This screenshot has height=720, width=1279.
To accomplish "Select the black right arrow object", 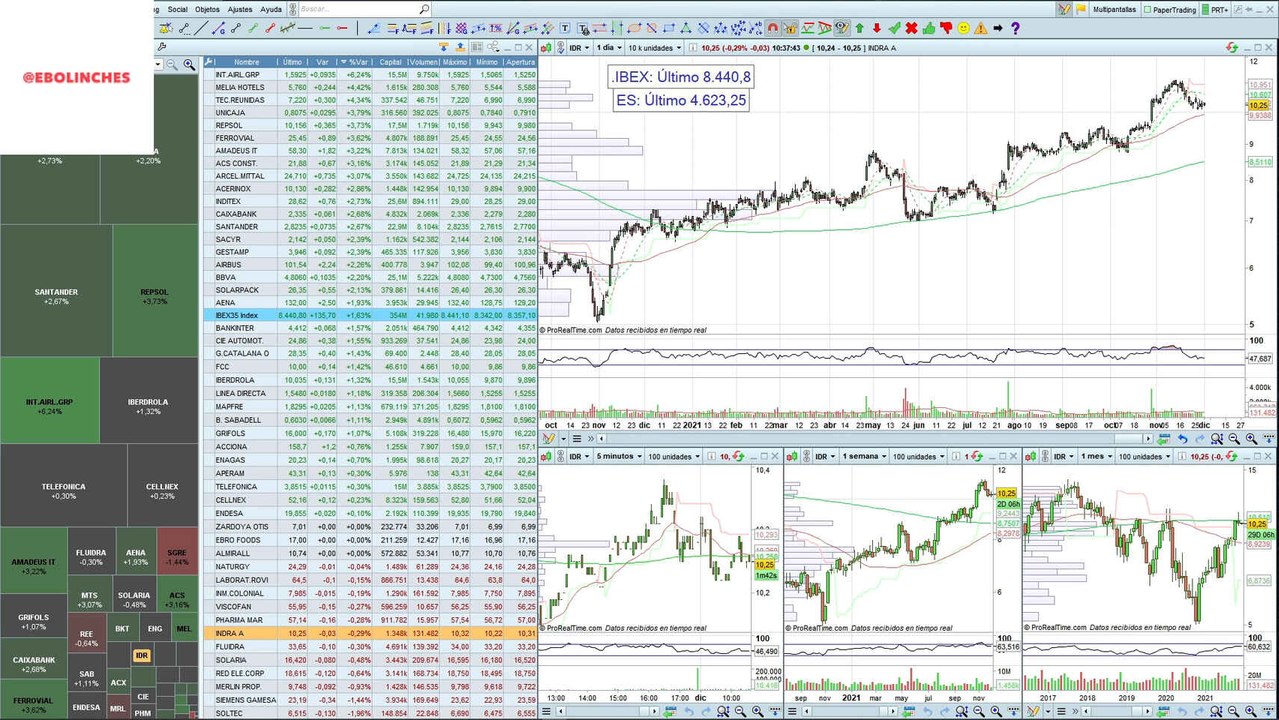I will (997, 28).
